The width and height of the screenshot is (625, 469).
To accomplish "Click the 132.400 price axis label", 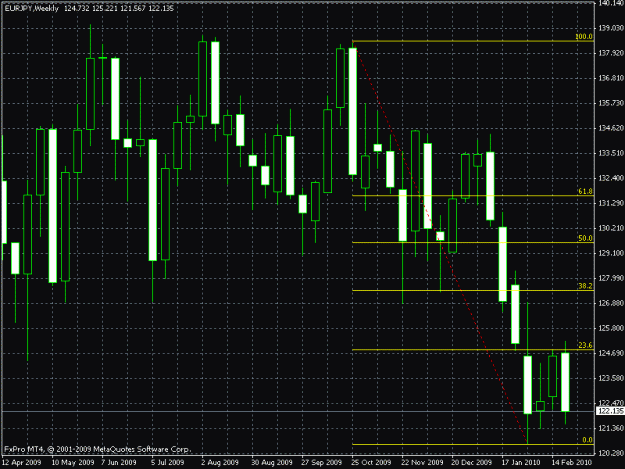I will tap(611, 178).
